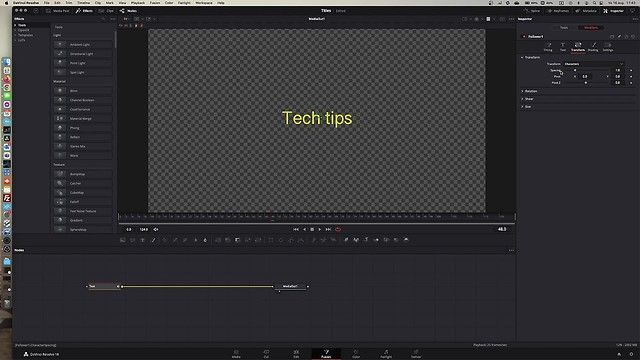Switch to the Modifiers tab in Inspector
The width and height of the screenshot is (640, 360).
591,28
